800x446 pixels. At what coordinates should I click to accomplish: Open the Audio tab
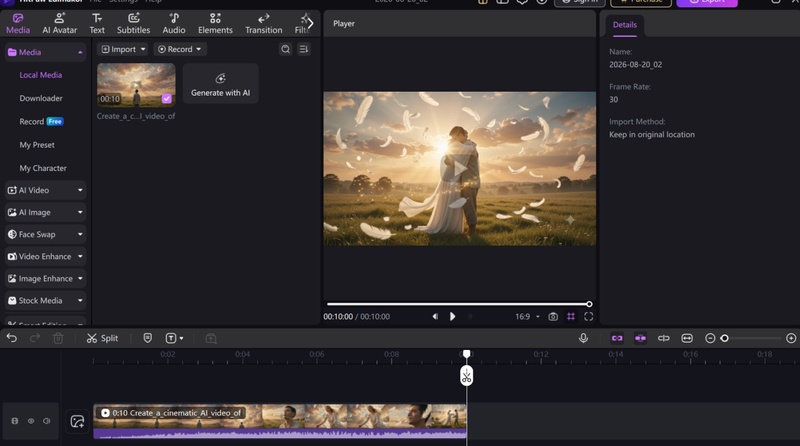173,23
